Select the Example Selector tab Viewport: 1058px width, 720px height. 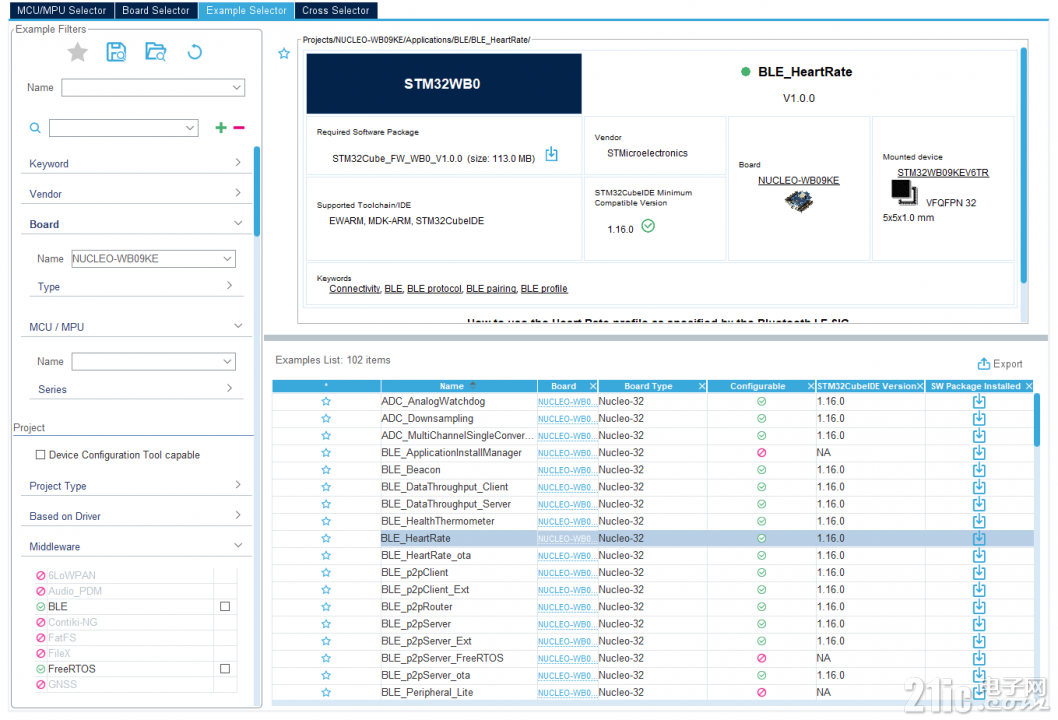tap(246, 11)
